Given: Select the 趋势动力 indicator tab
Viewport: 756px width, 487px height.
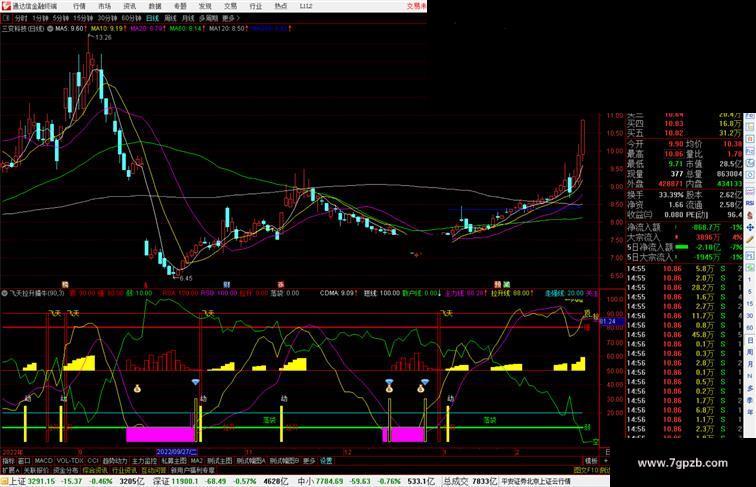Looking at the screenshot, I should point(115,461).
